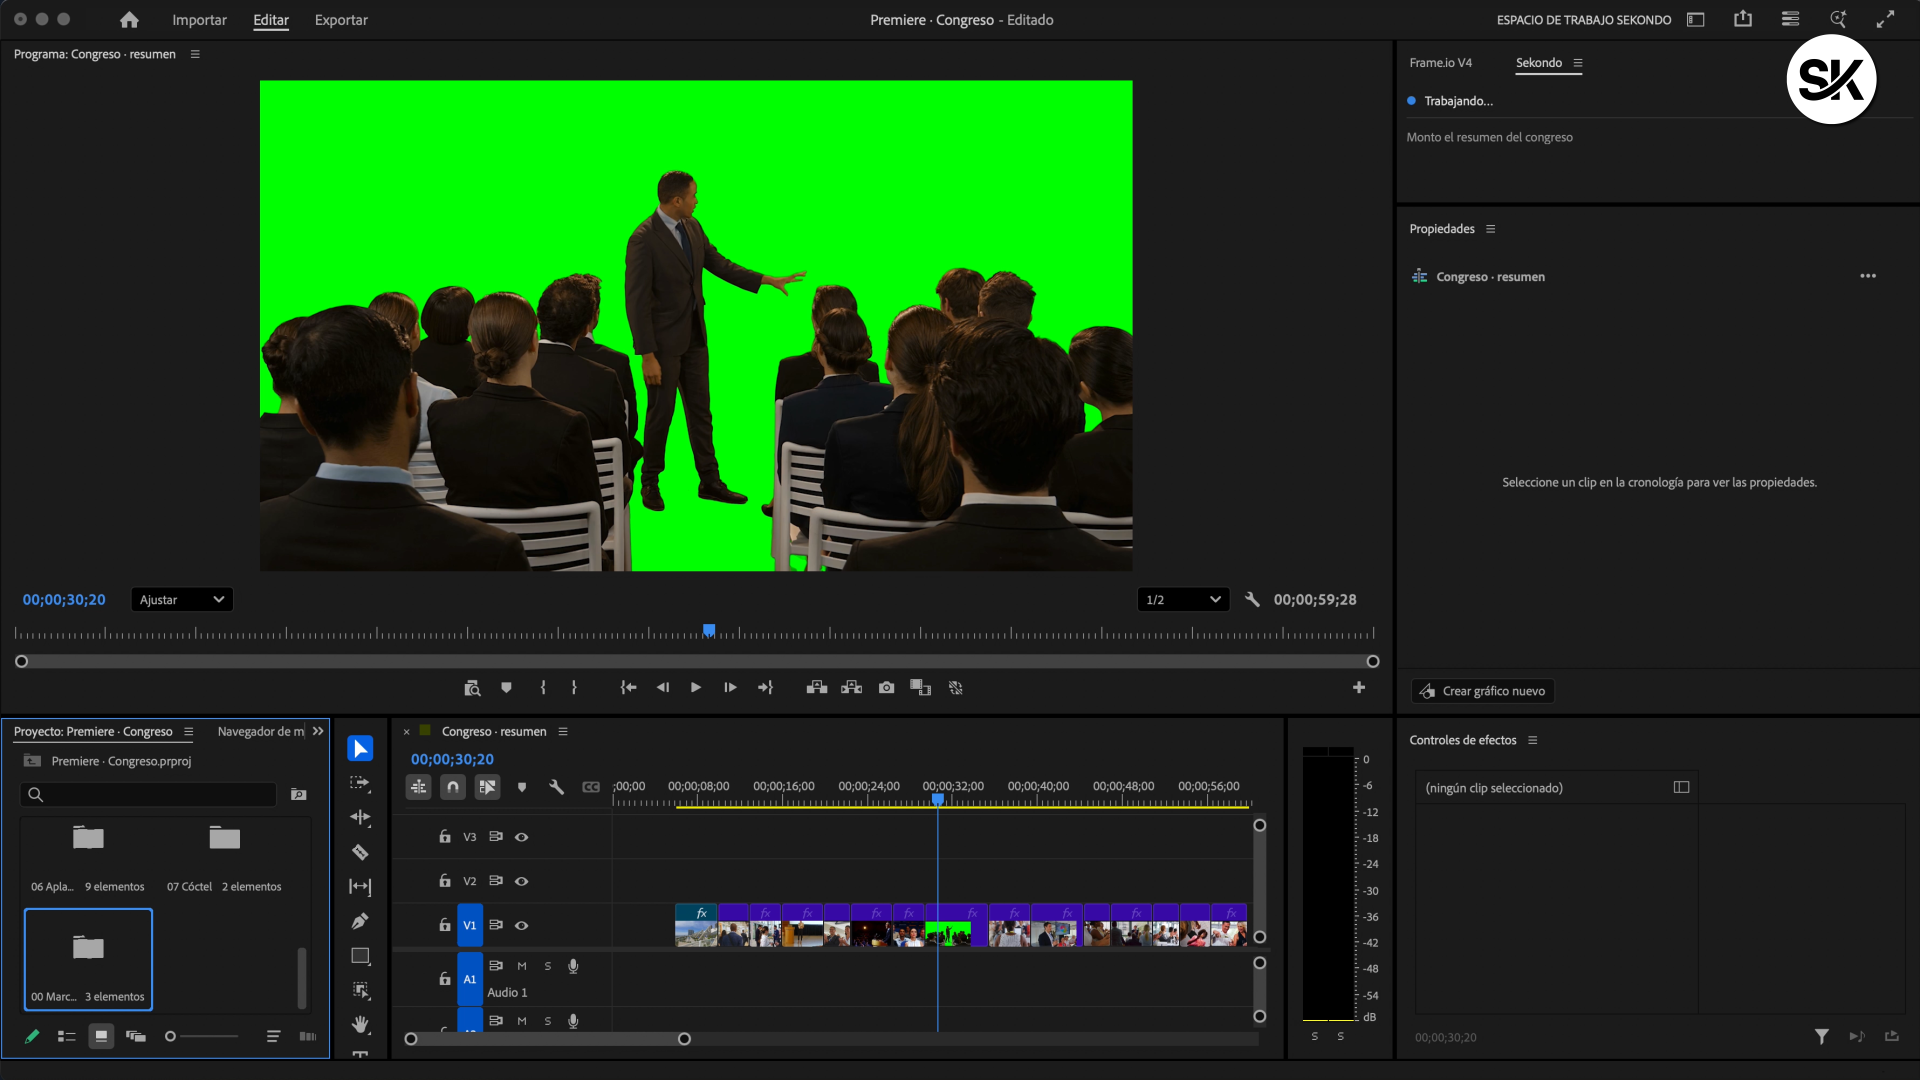The height and width of the screenshot is (1080, 1920).
Task: Filter effects with funnel icon
Action: [x=1822, y=1037]
